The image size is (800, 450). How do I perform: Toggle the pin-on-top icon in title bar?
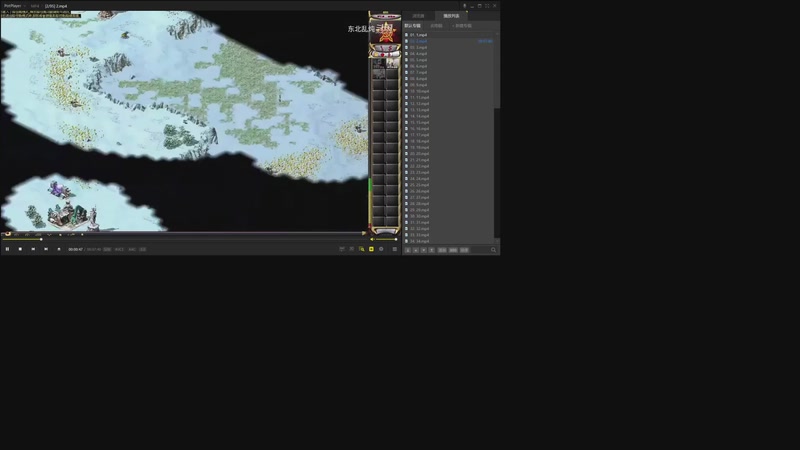(464, 6)
